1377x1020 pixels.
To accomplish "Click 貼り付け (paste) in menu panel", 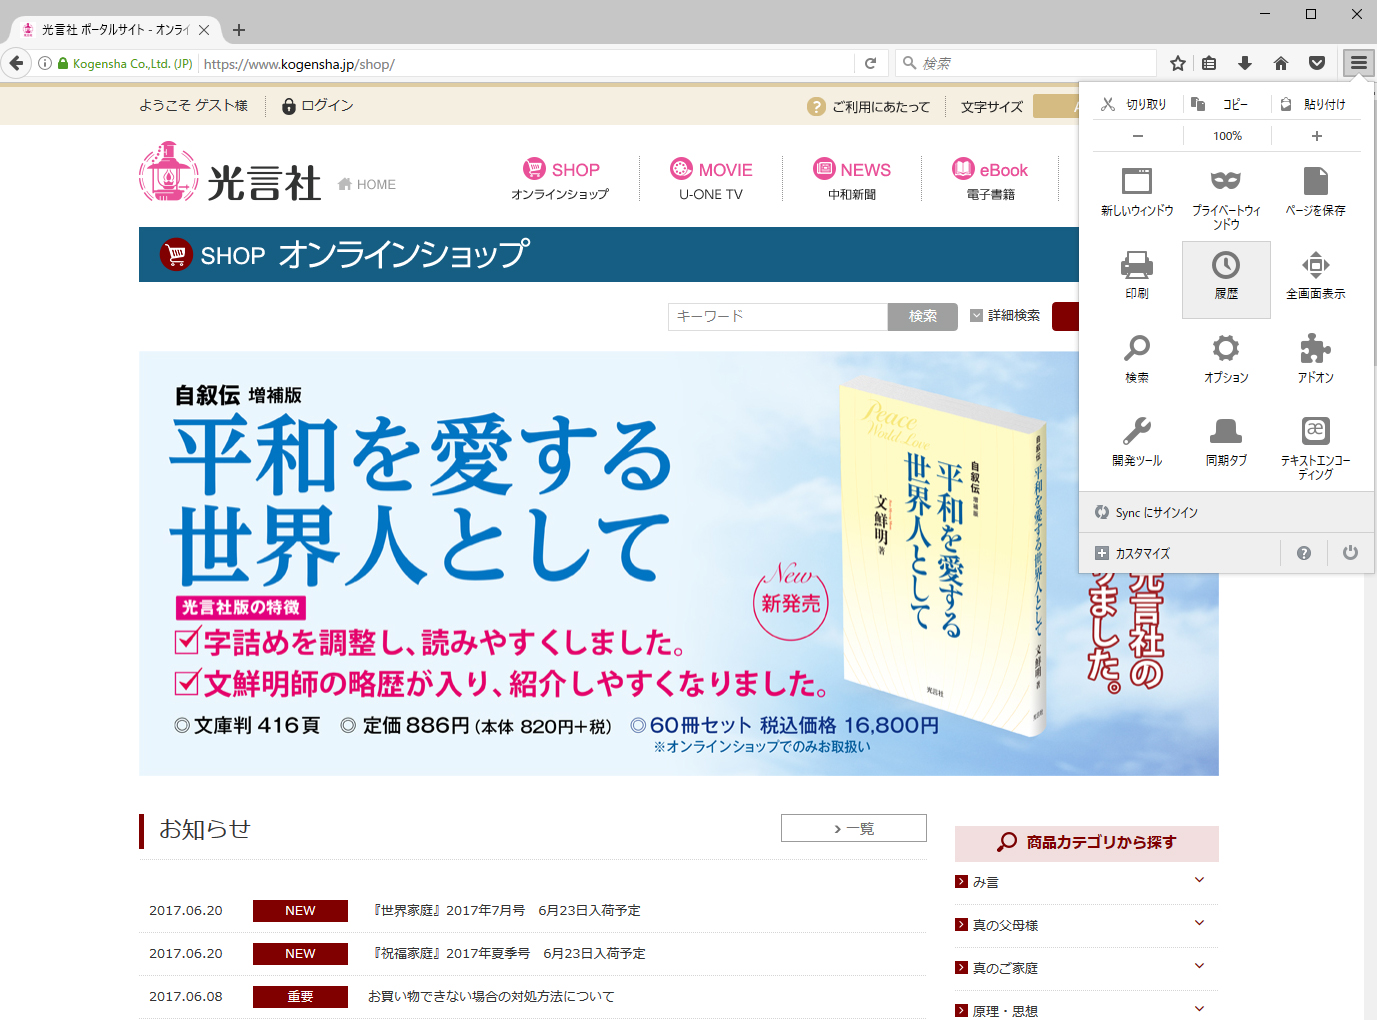I will pyautogui.click(x=1316, y=104).
